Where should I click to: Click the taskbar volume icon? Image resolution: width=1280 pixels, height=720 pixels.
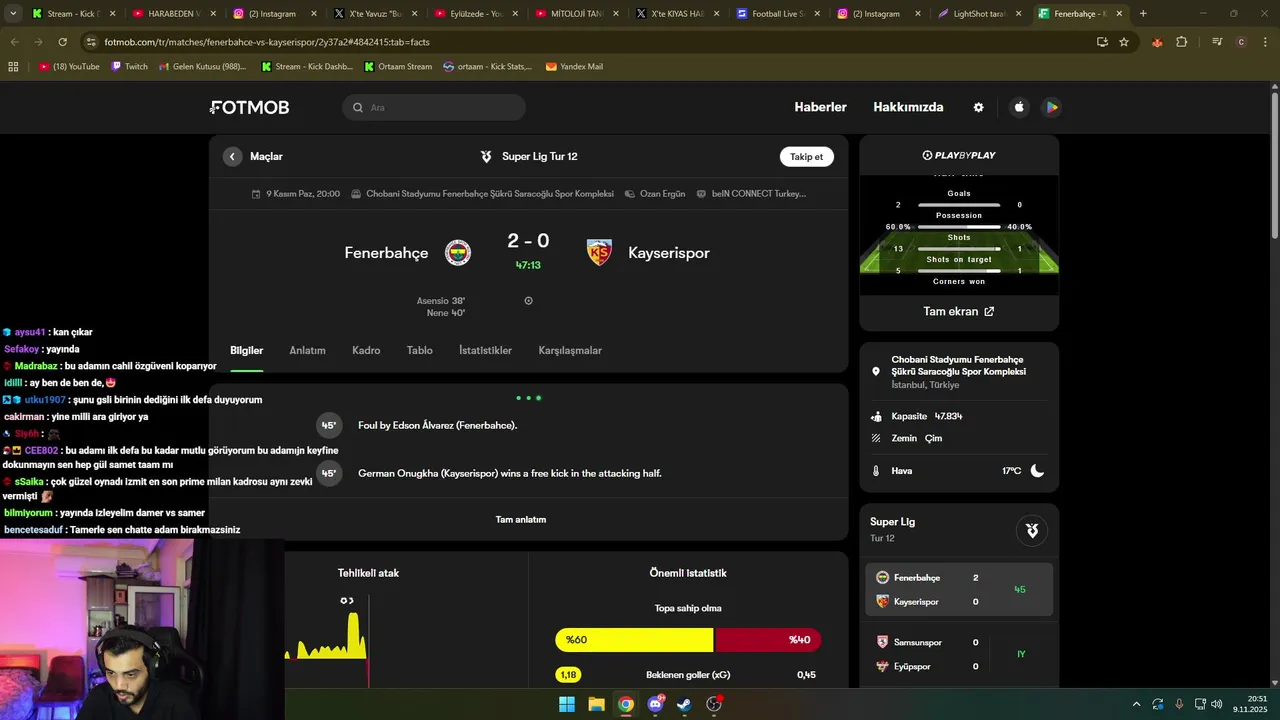tap(1217, 704)
